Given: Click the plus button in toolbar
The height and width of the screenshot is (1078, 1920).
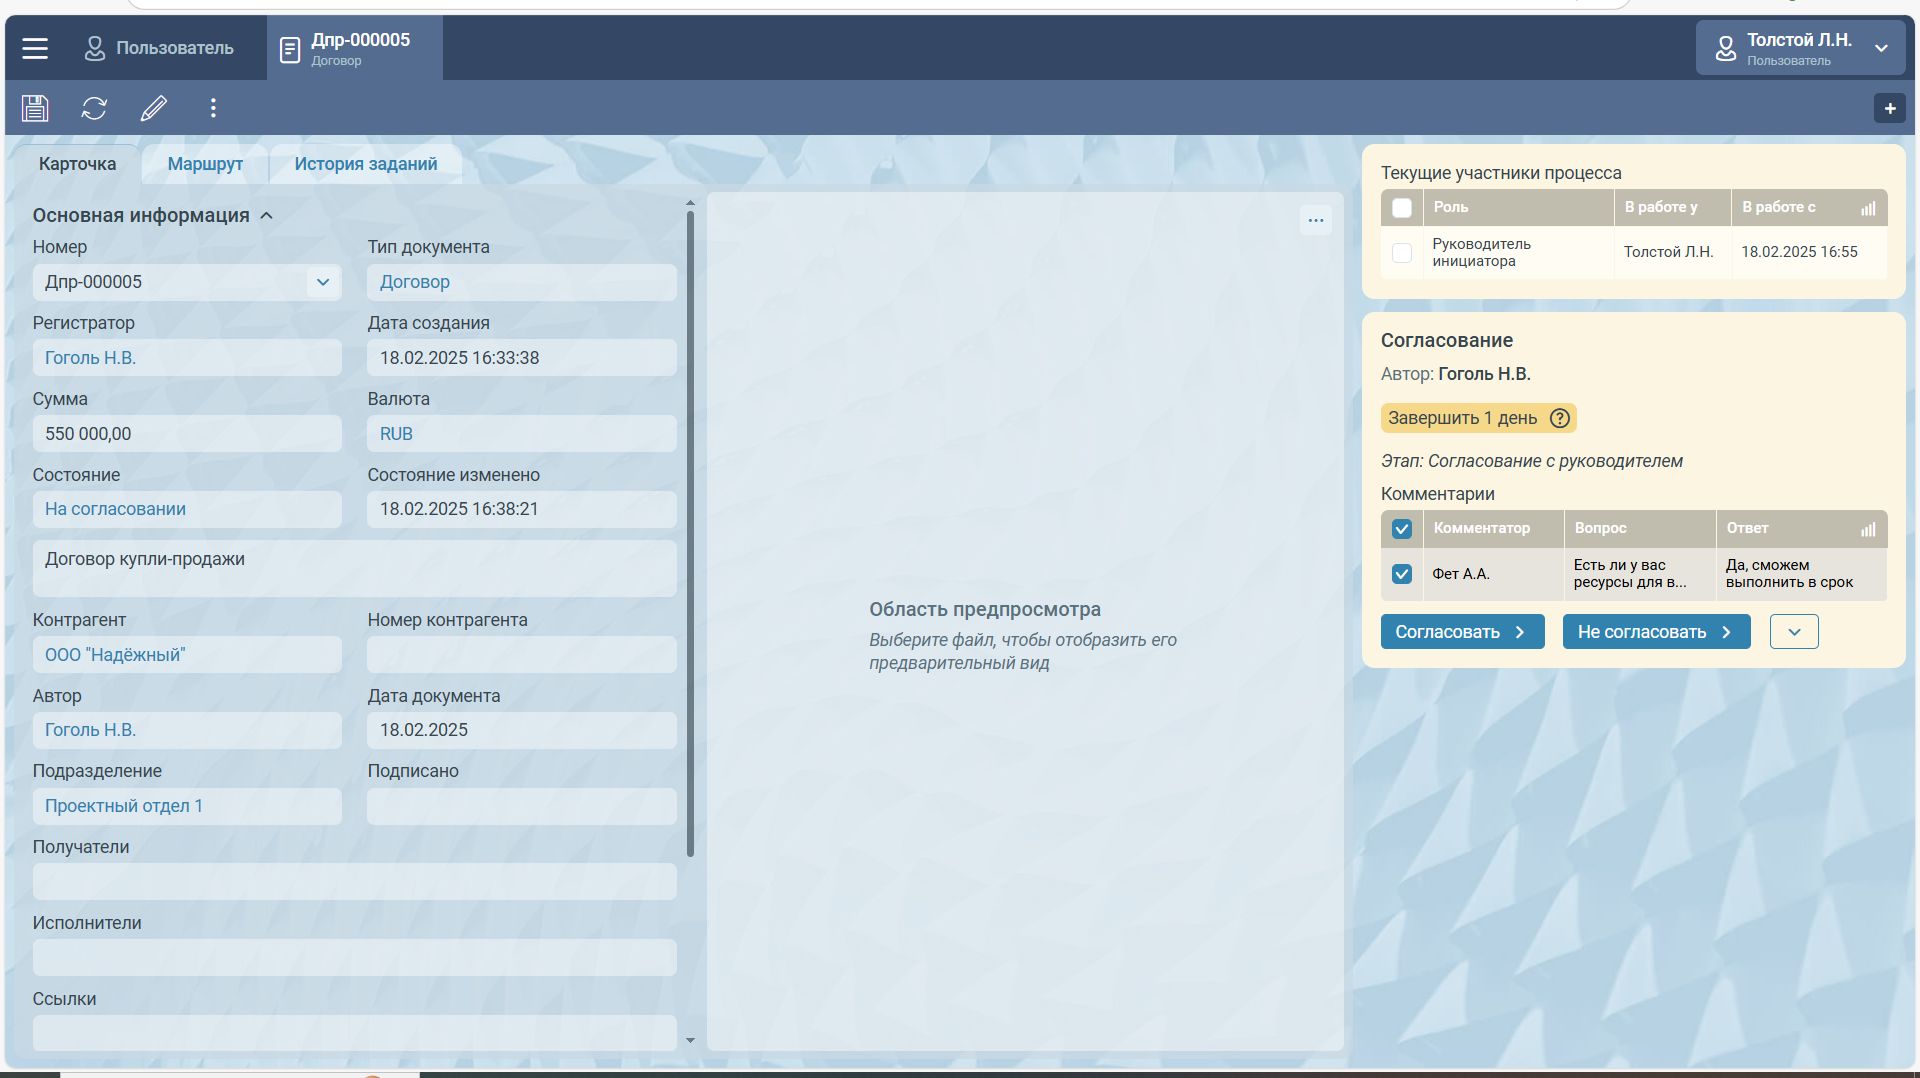Looking at the screenshot, I should tap(1889, 108).
